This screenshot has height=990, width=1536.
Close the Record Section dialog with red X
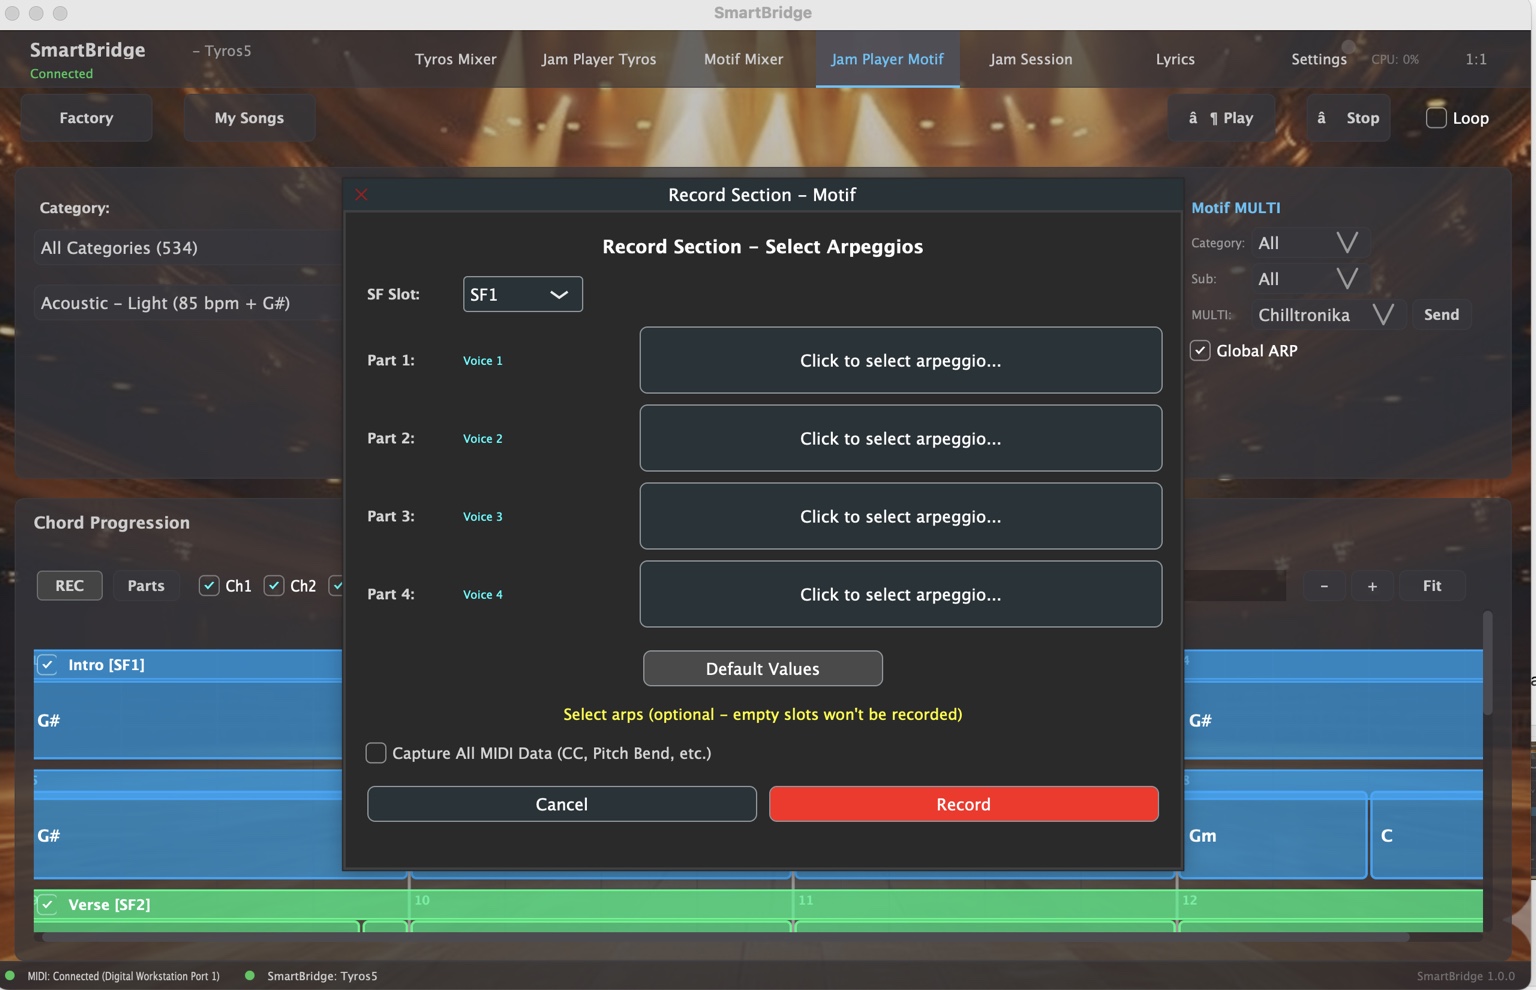coord(362,195)
